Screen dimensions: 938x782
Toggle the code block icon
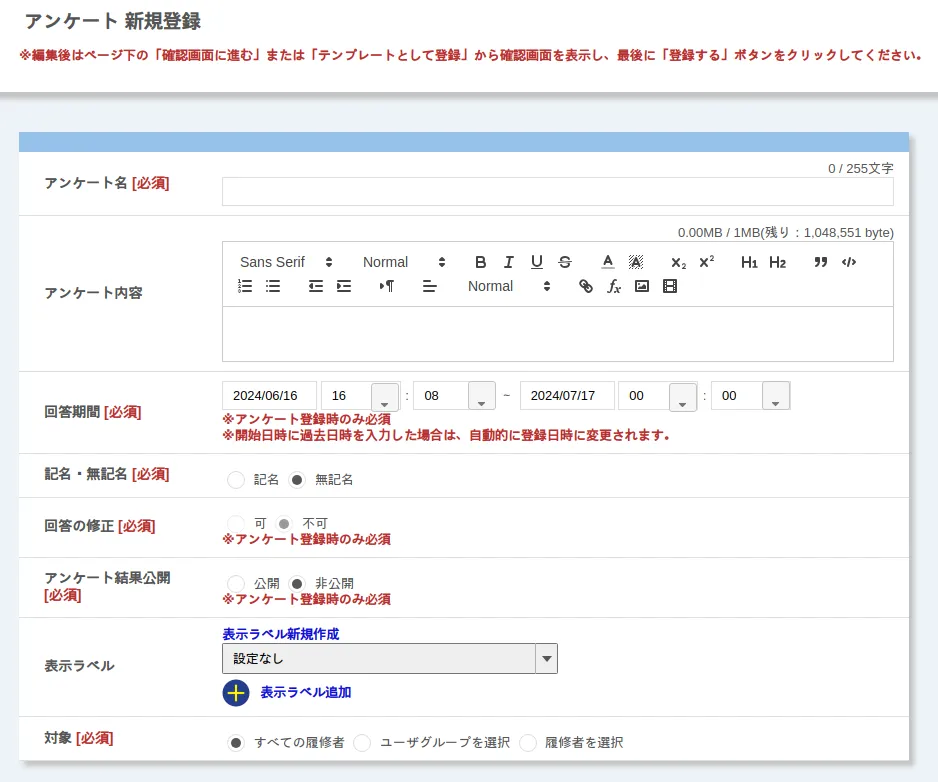coord(849,262)
